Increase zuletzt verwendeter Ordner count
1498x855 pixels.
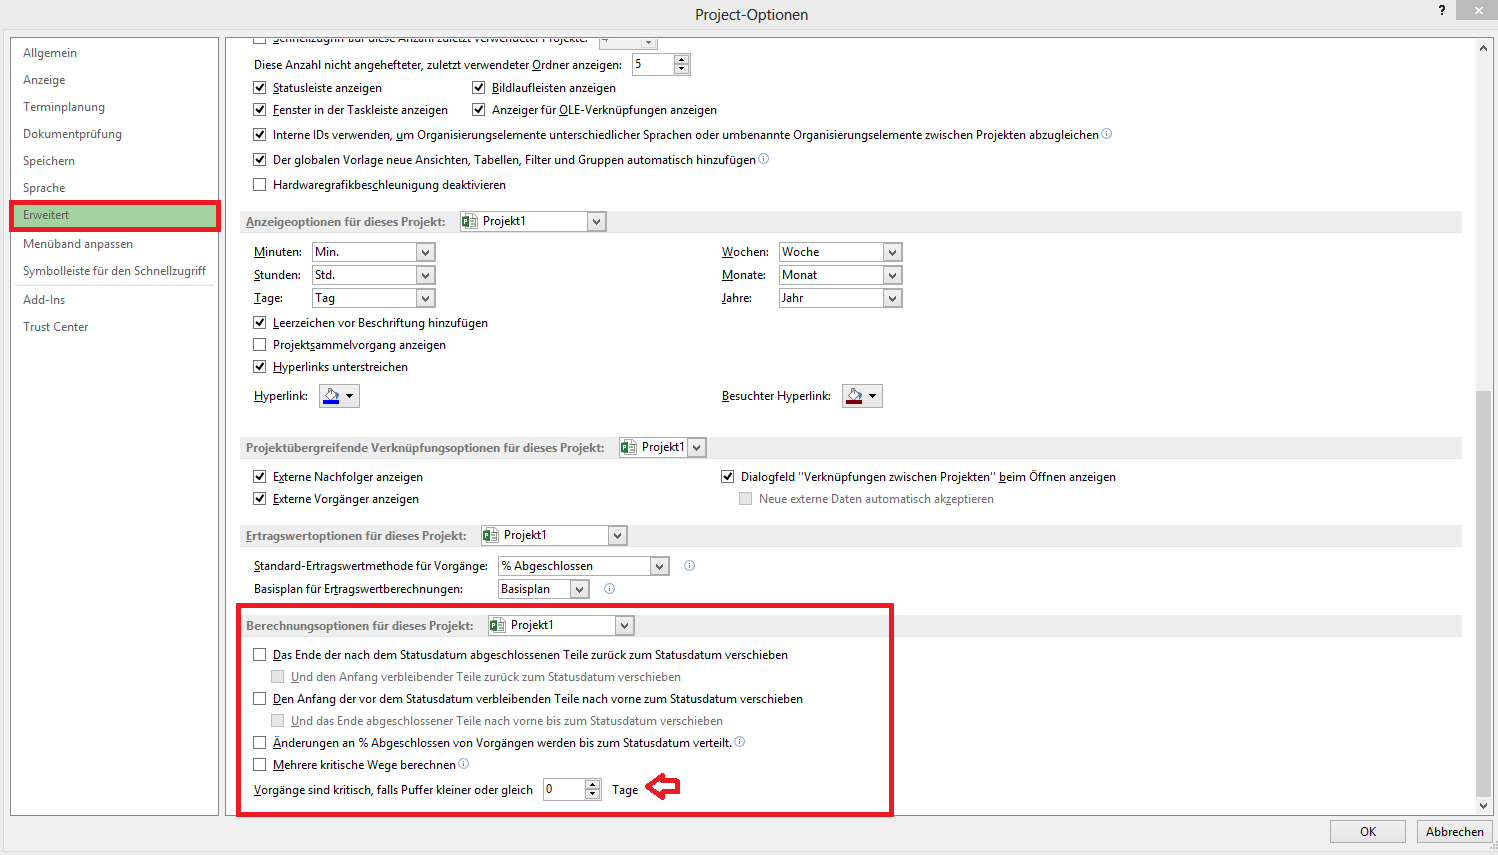pos(681,59)
